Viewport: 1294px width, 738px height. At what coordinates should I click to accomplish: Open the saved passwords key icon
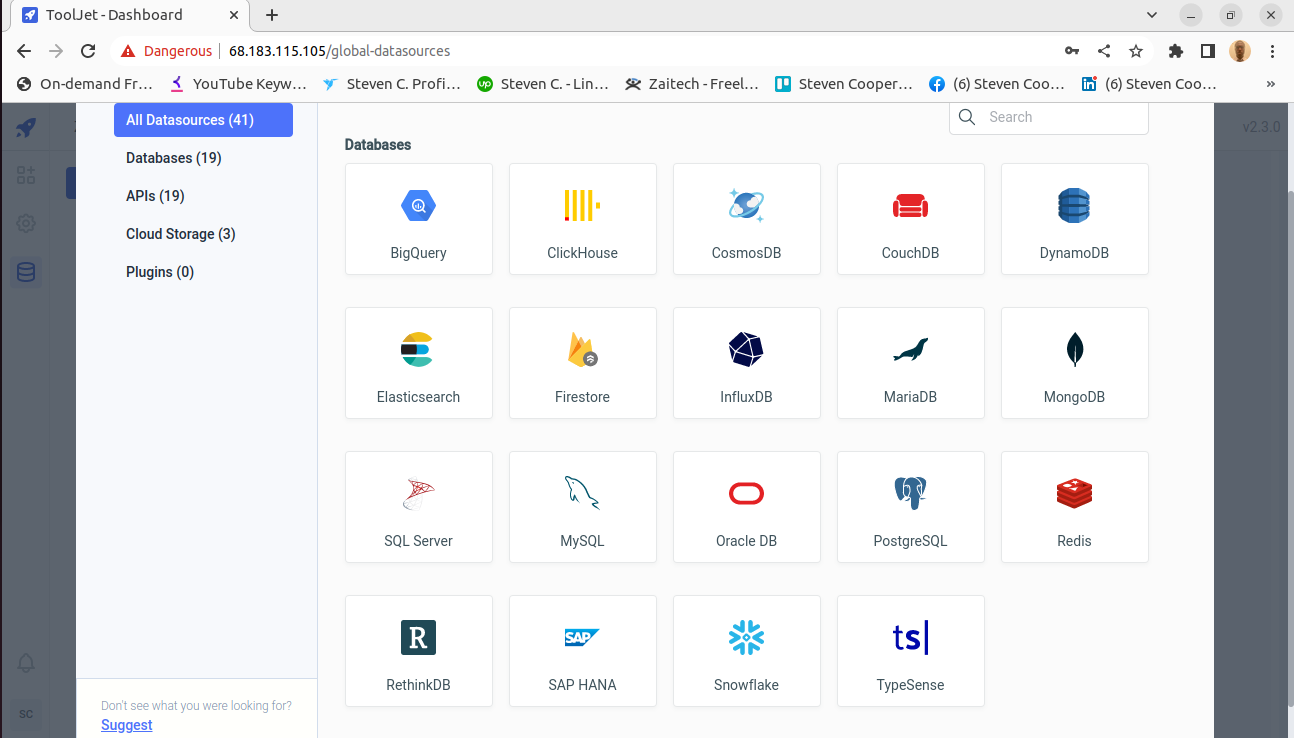coord(1071,51)
